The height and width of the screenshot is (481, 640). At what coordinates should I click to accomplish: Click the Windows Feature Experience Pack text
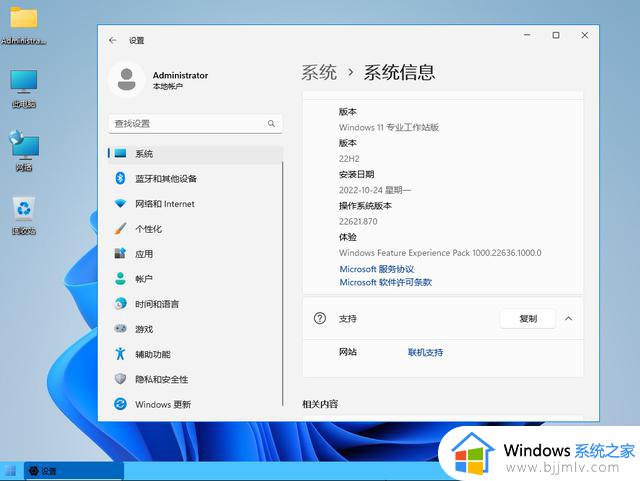pos(440,253)
